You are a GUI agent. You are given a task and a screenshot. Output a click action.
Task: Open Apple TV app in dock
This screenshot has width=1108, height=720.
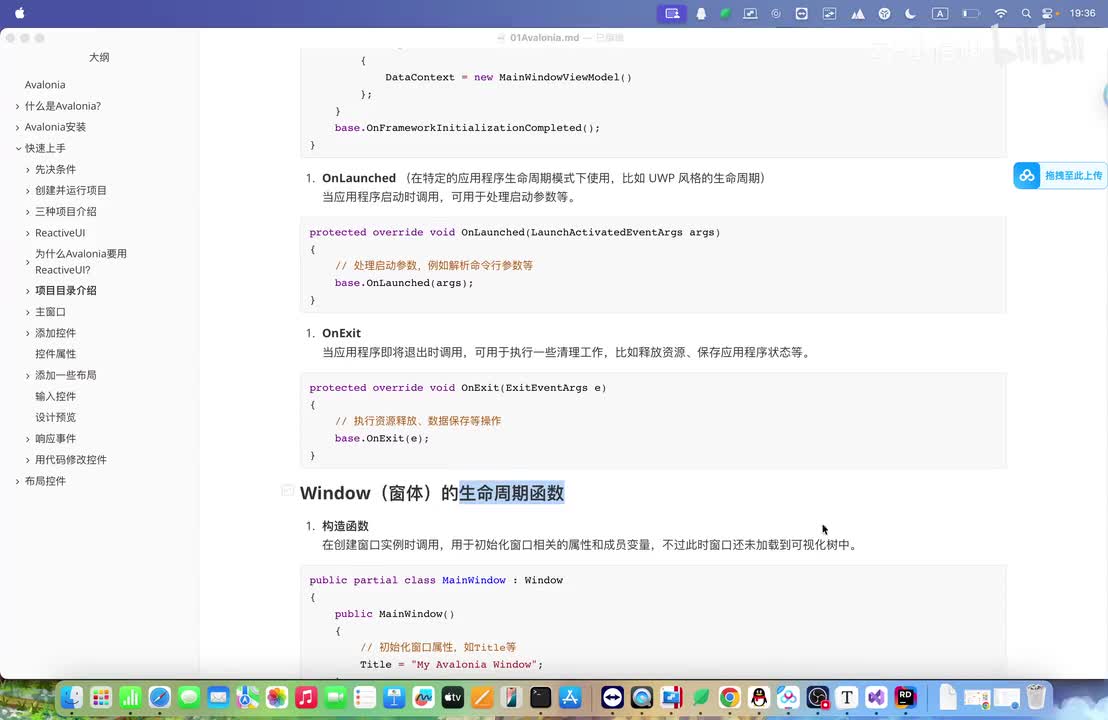pyautogui.click(x=452, y=698)
